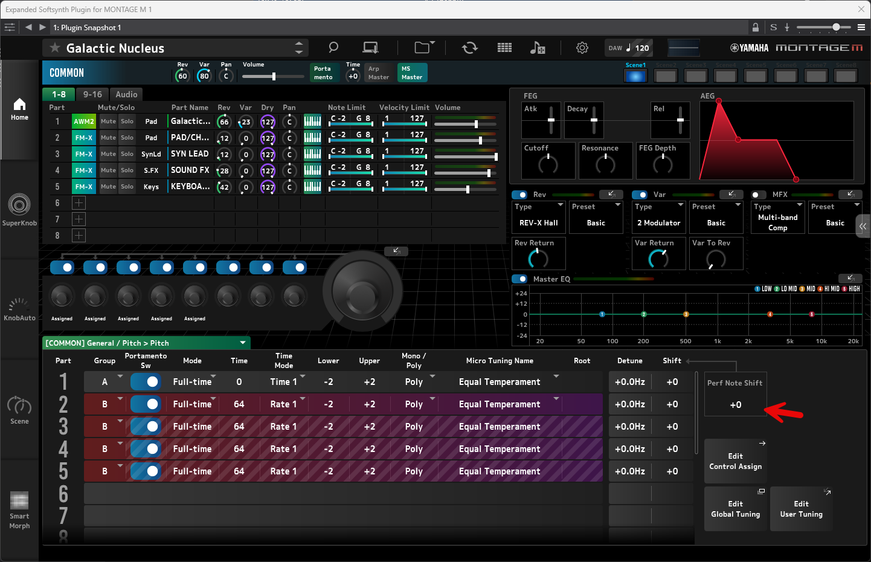This screenshot has width=871, height=562.
Task: Toggle the Rev effect switch off
Action: (520, 195)
